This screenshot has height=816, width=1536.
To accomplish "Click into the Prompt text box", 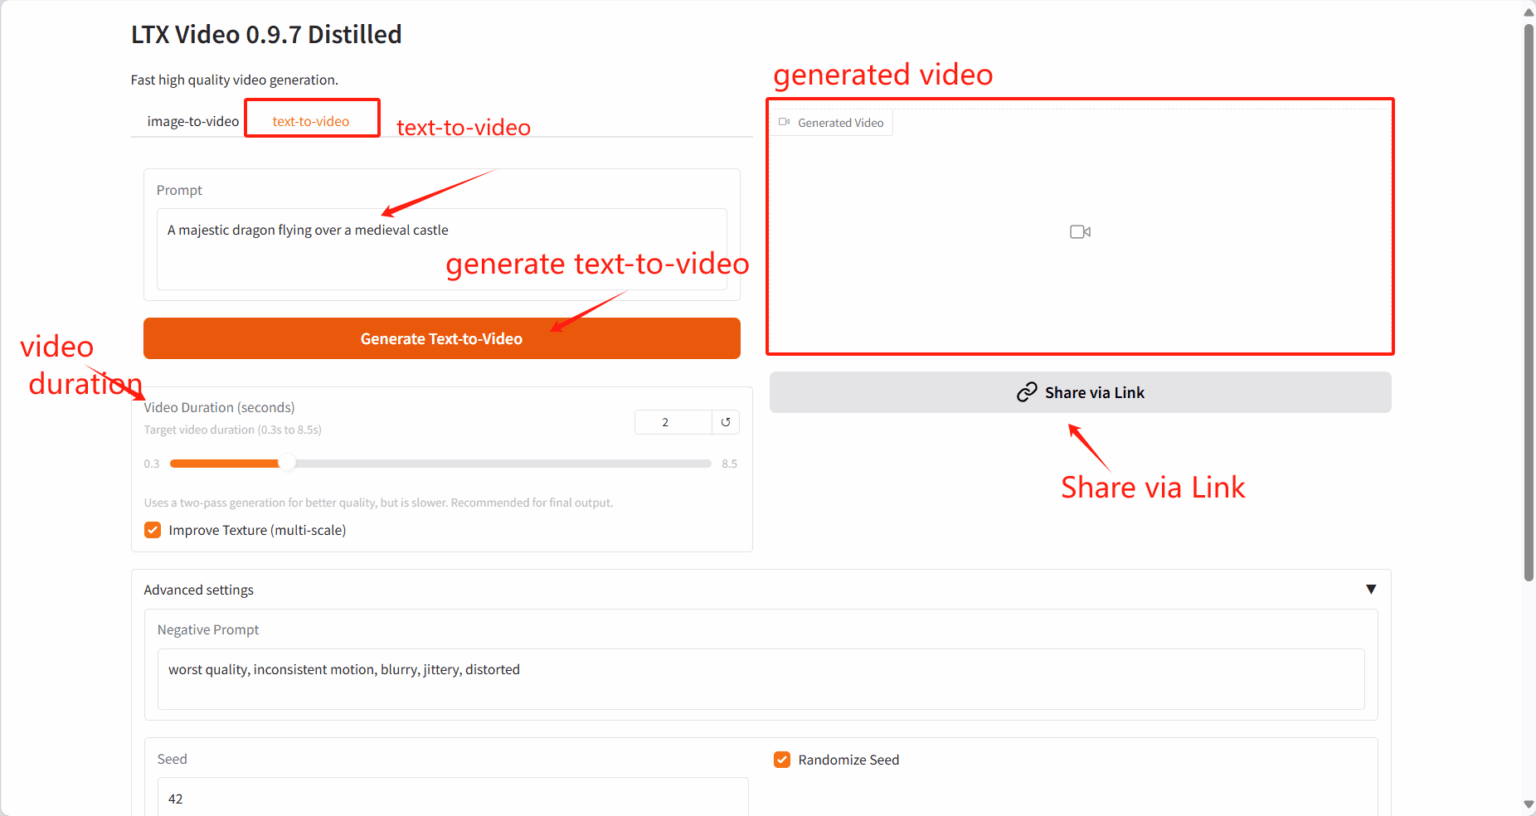I will point(441,249).
